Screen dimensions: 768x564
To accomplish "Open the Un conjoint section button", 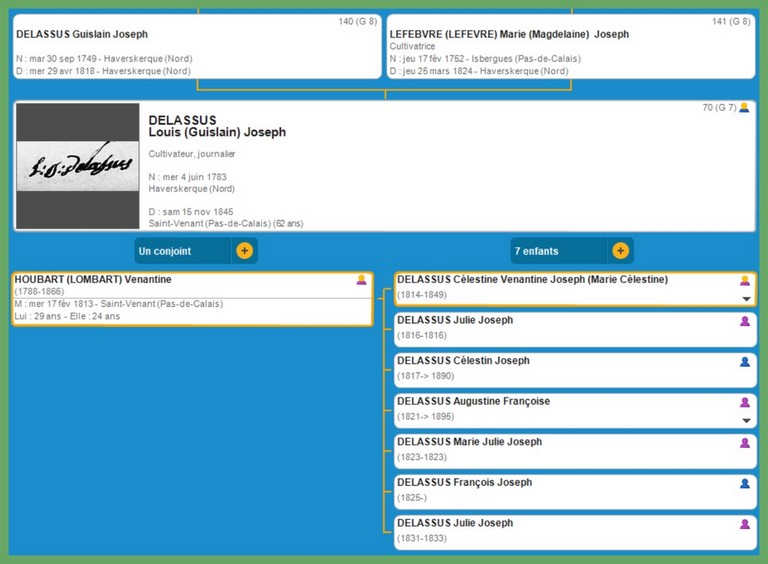I will point(182,251).
